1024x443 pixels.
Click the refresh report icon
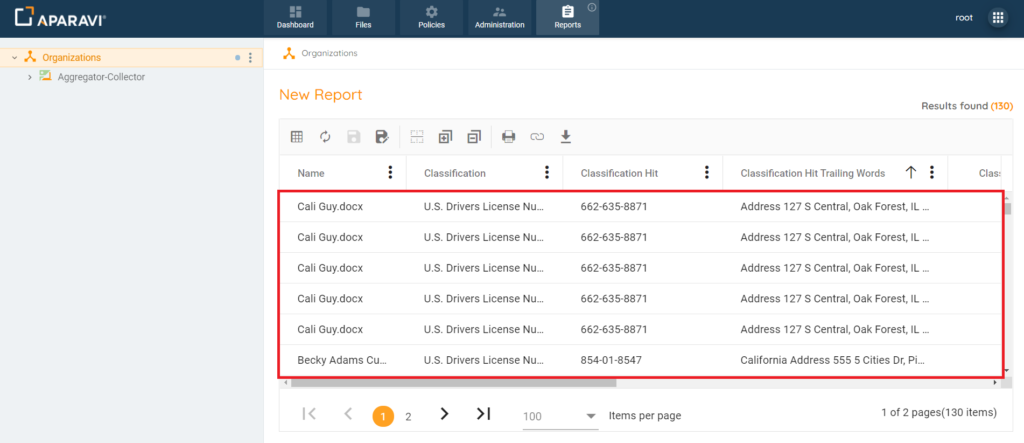pos(325,137)
